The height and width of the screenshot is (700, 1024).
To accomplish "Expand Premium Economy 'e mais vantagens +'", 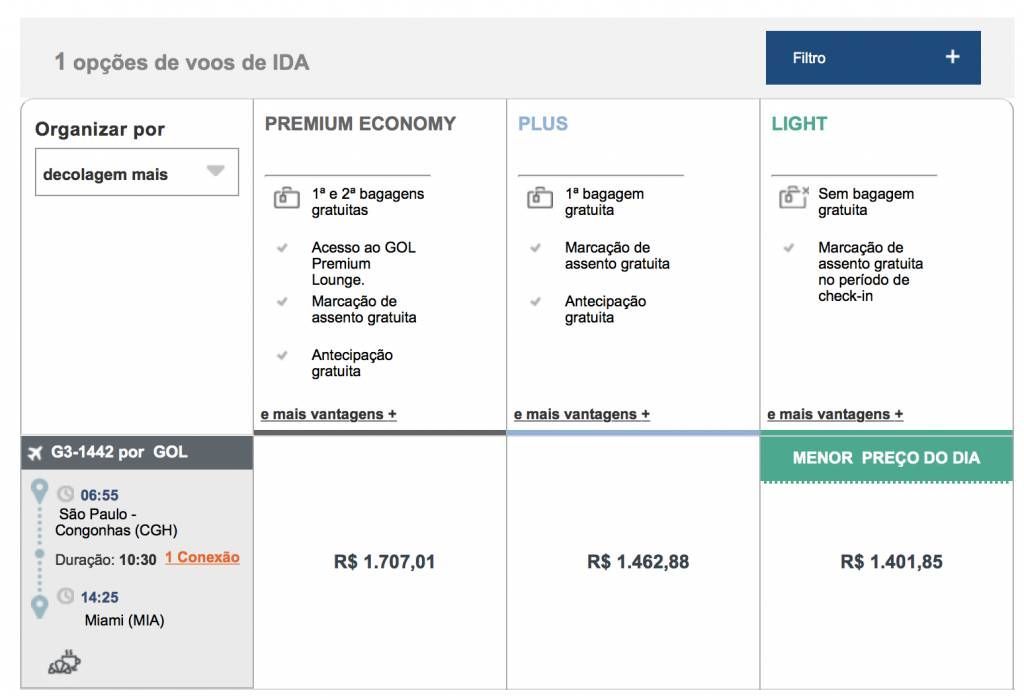I will [x=328, y=414].
